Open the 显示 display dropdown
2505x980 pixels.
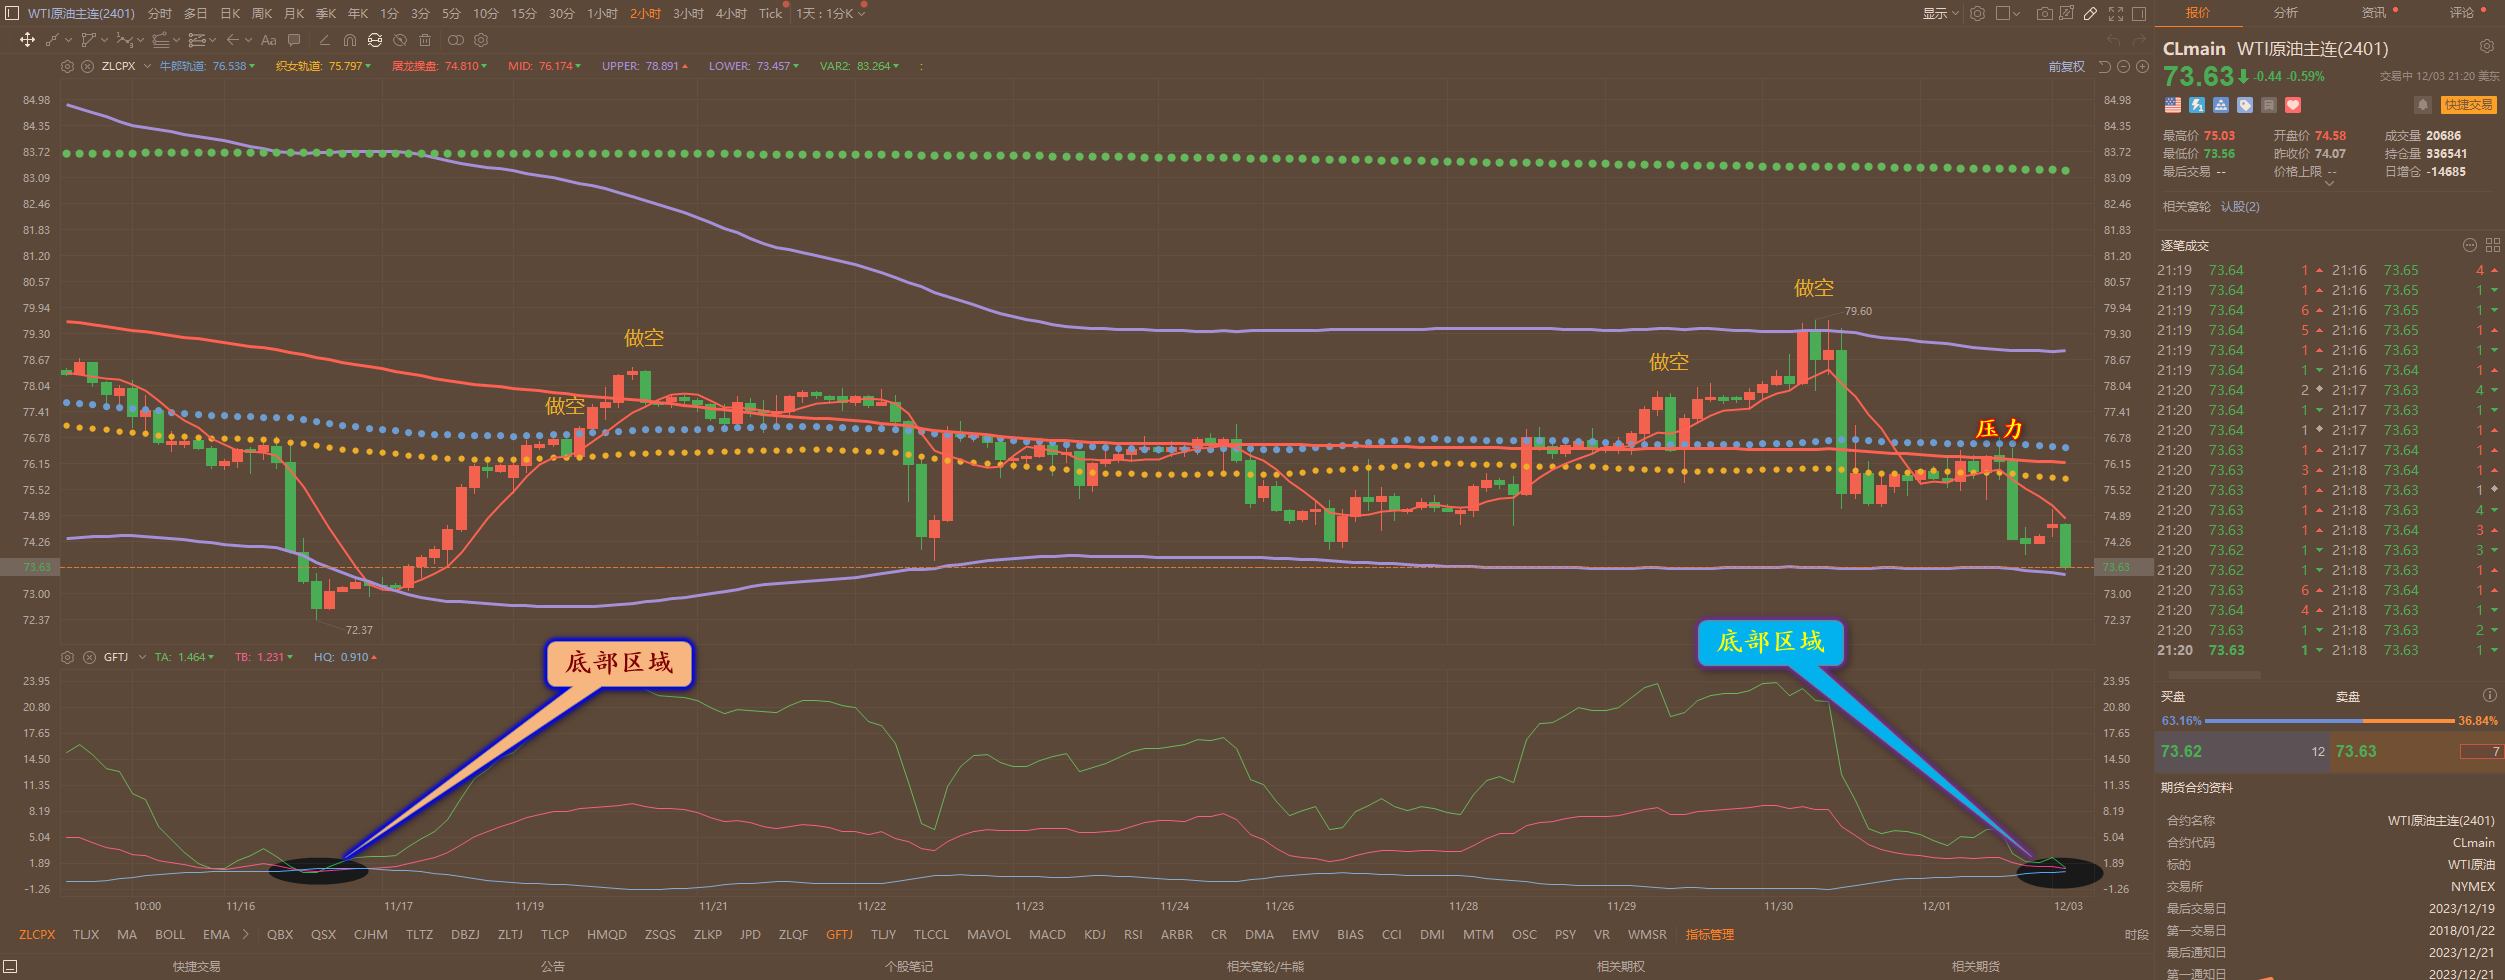(x=1940, y=13)
